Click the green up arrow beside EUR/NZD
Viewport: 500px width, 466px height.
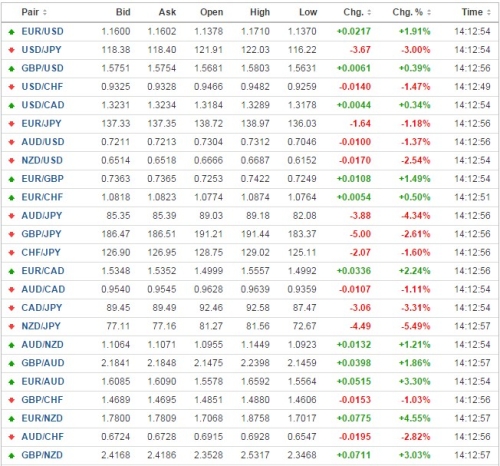tap(12, 419)
